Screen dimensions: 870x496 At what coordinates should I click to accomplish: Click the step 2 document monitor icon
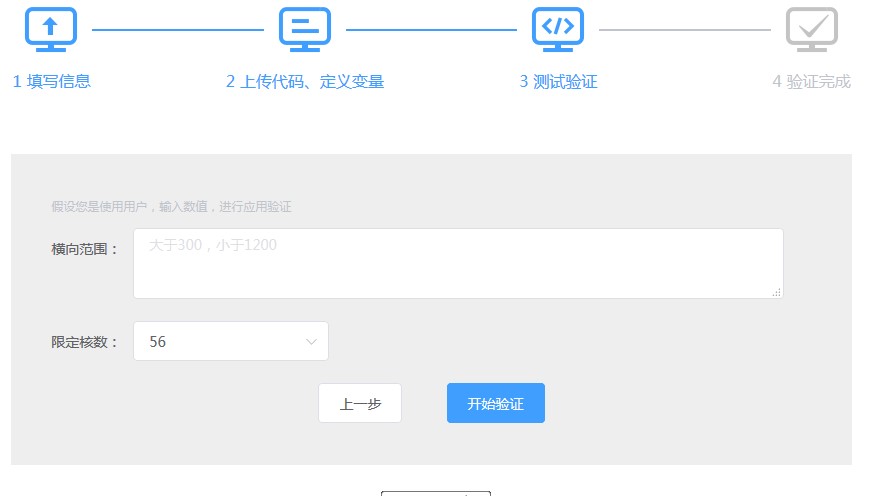click(305, 29)
